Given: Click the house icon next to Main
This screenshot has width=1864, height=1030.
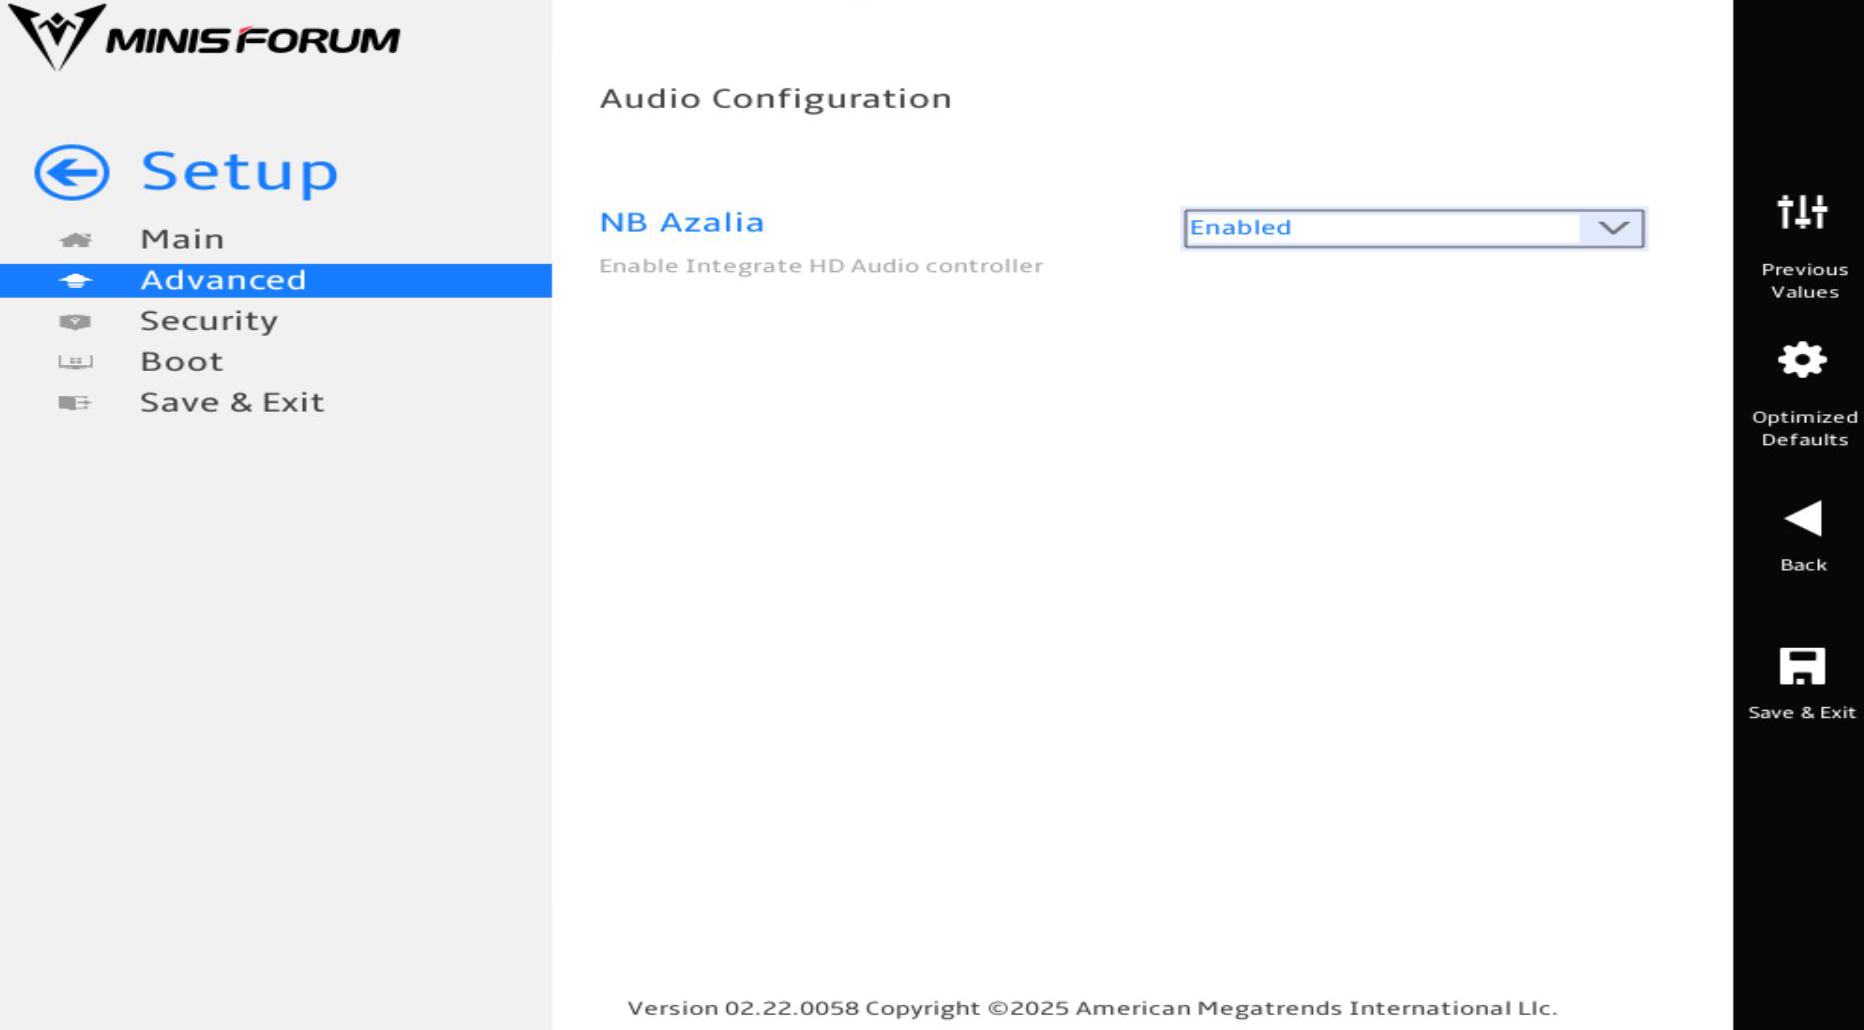Looking at the screenshot, I should coord(75,240).
